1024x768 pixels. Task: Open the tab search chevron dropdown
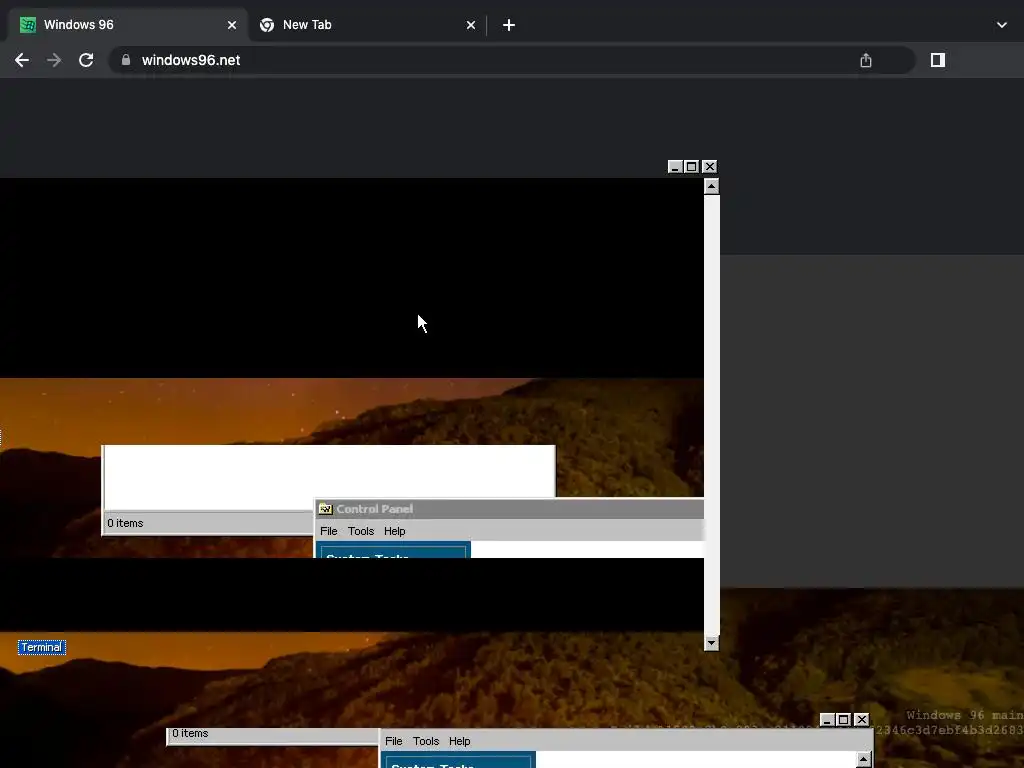click(x=1002, y=25)
